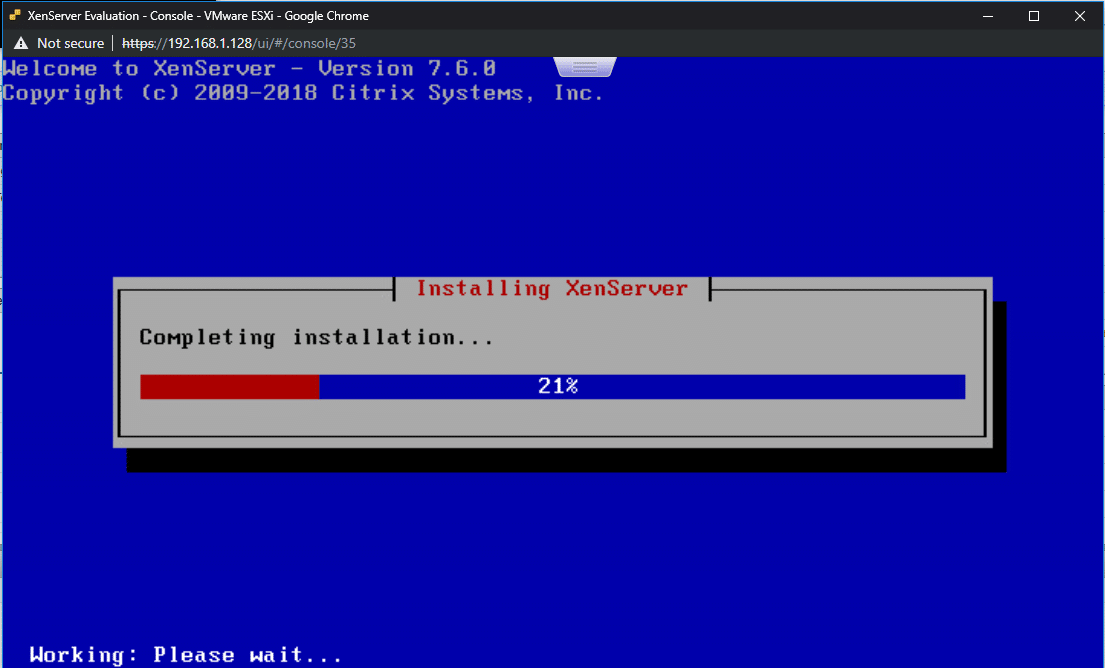The height and width of the screenshot is (668, 1105).
Task: Maximize the Chrome console window
Action: (x=1034, y=16)
